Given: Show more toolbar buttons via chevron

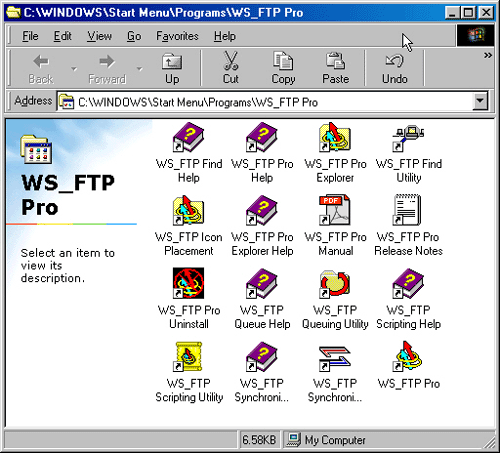Looking at the screenshot, I should pos(488,55).
